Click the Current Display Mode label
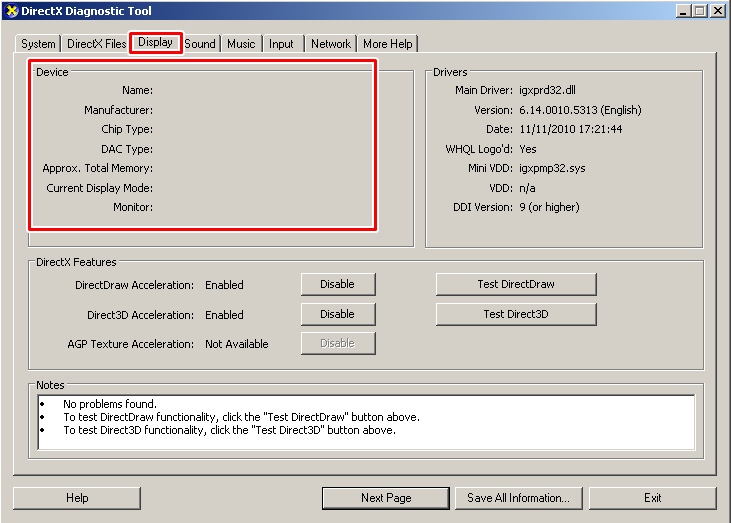This screenshot has height=523, width=731. pos(99,188)
